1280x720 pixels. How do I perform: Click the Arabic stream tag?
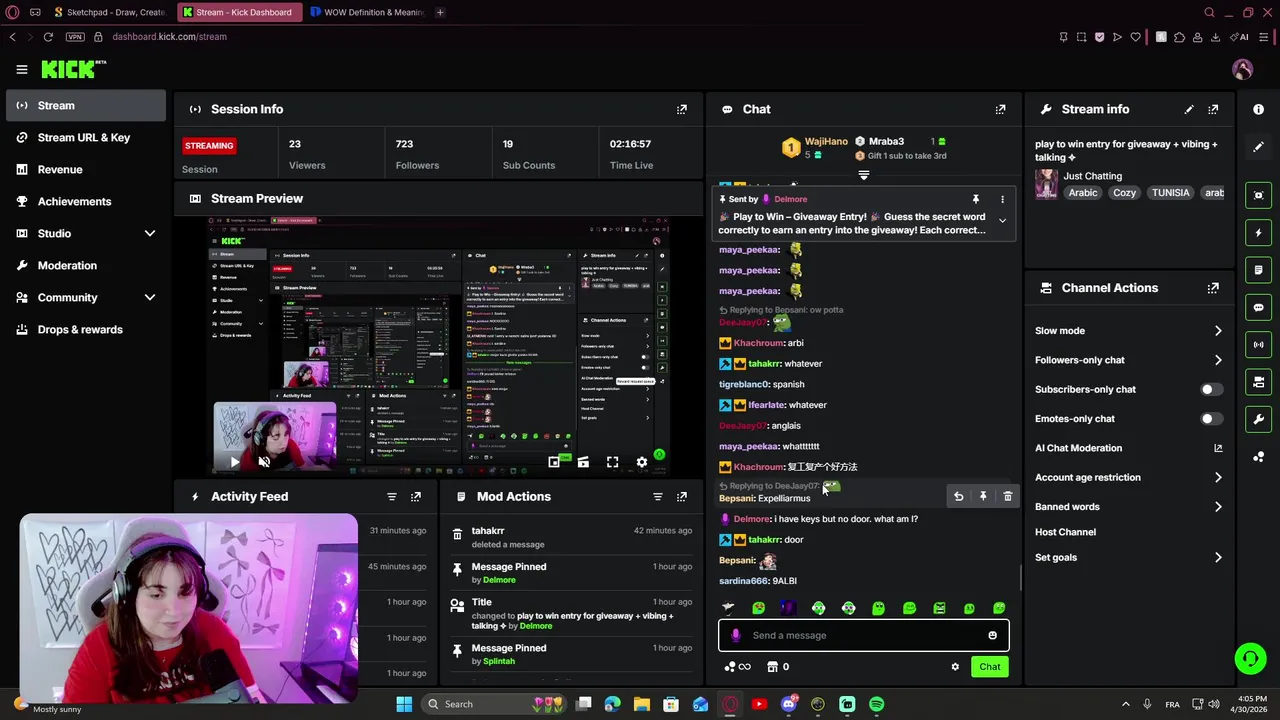click(1082, 193)
